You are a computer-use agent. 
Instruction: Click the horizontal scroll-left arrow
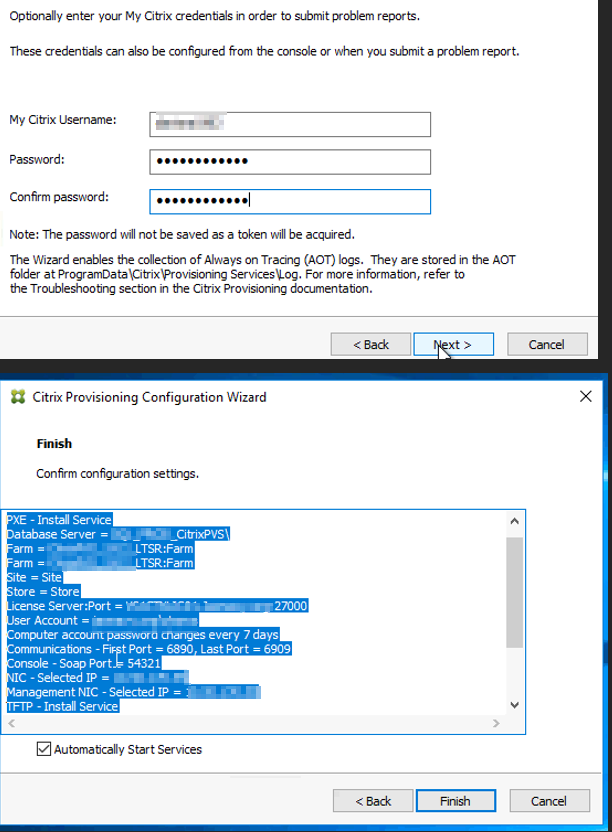tap(12, 723)
